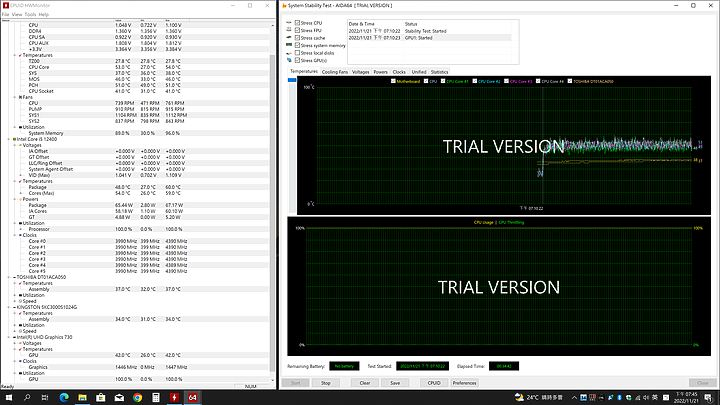
Task: Collapse the Fans section in HWMonitor
Action: tap(15, 97)
